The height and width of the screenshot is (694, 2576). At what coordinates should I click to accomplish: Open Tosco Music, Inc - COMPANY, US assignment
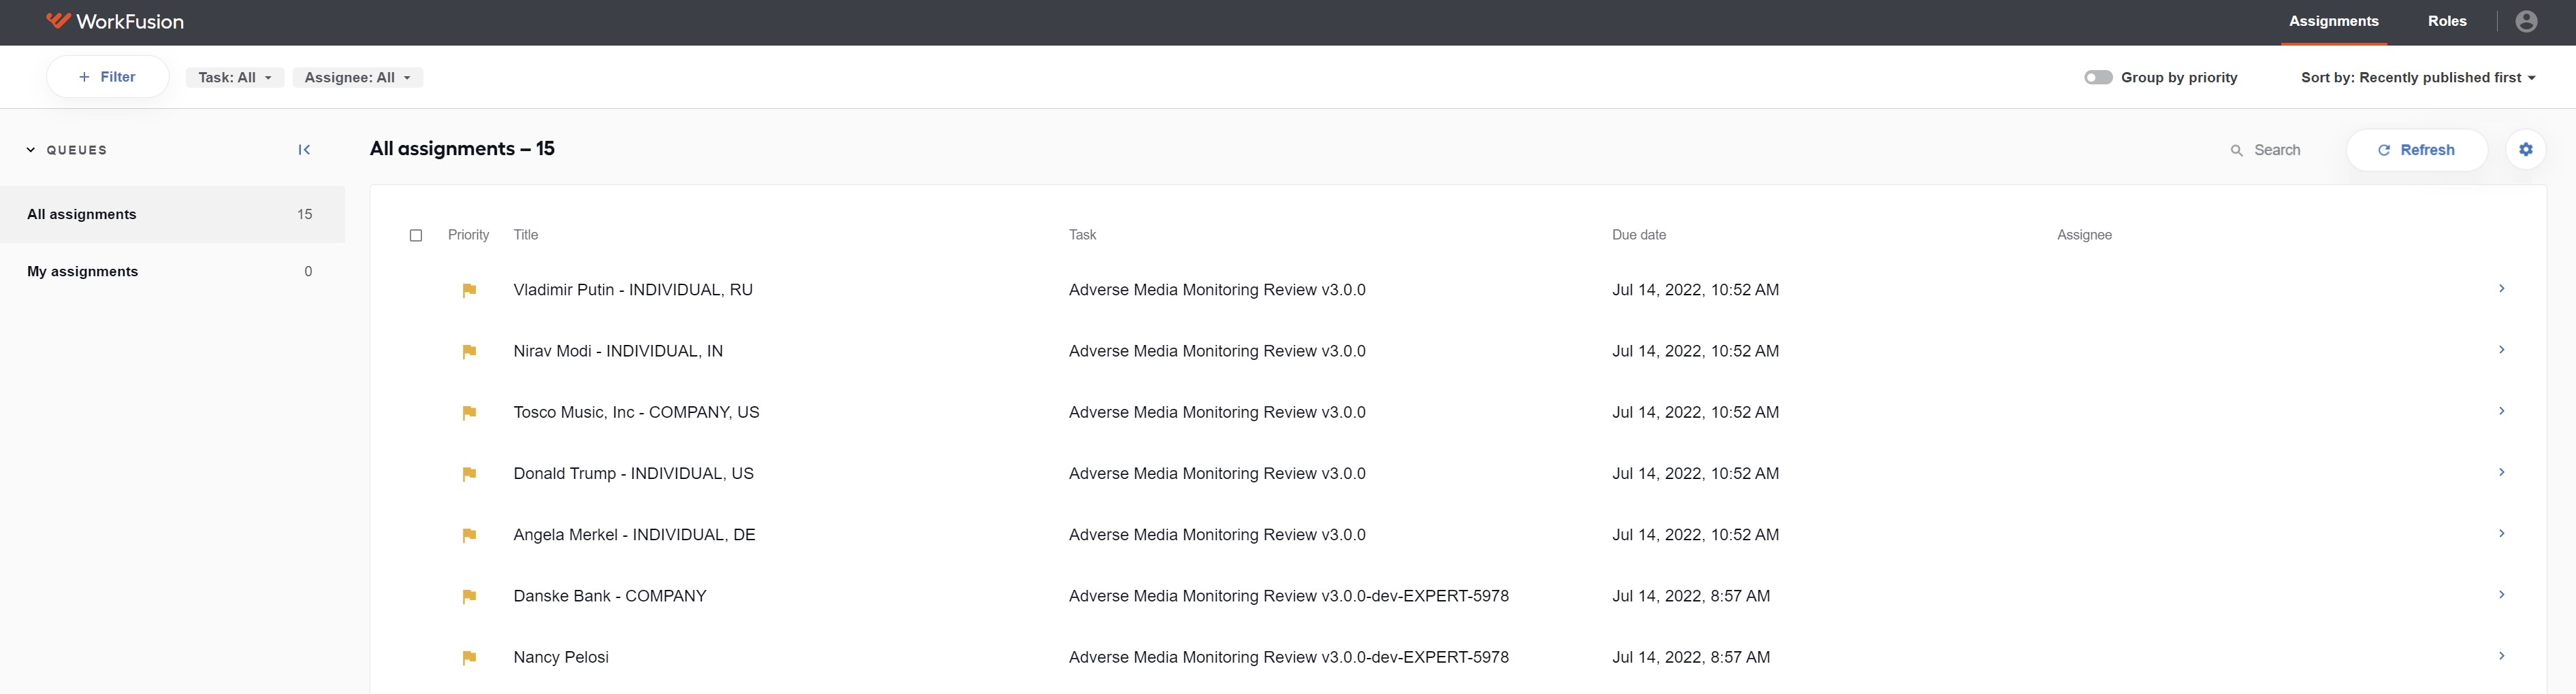click(x=636, y=413)
